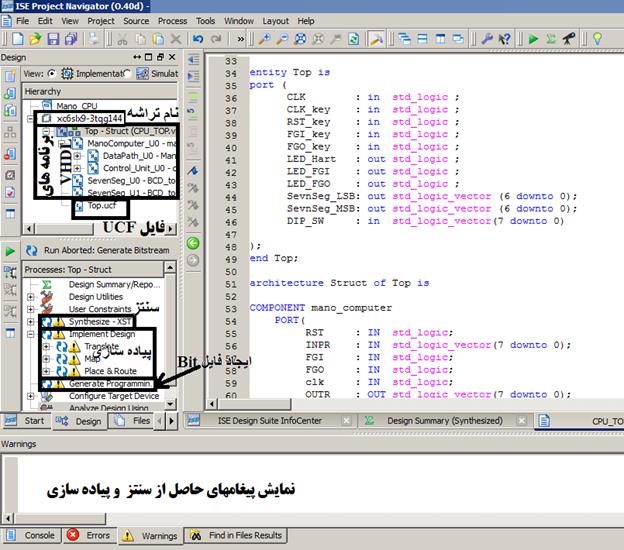Open the Design Summary (Synthesized) tab

click(445, 421)
